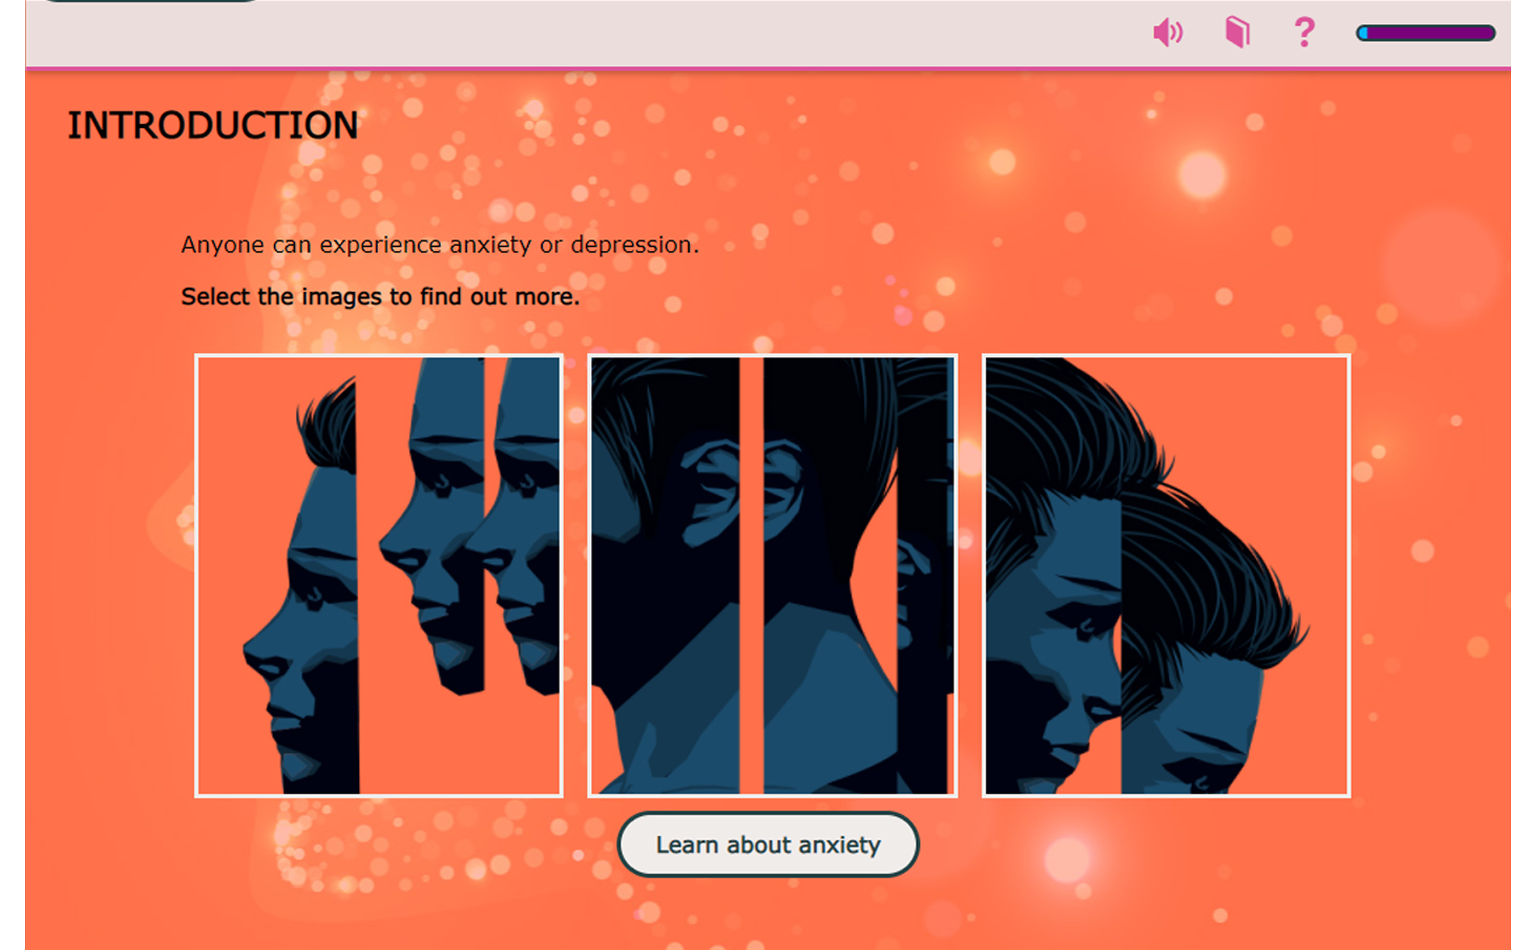Select the third image with two bowed heads
The height and width of the screenshot is (950, 1536).
coord(1166,576)
